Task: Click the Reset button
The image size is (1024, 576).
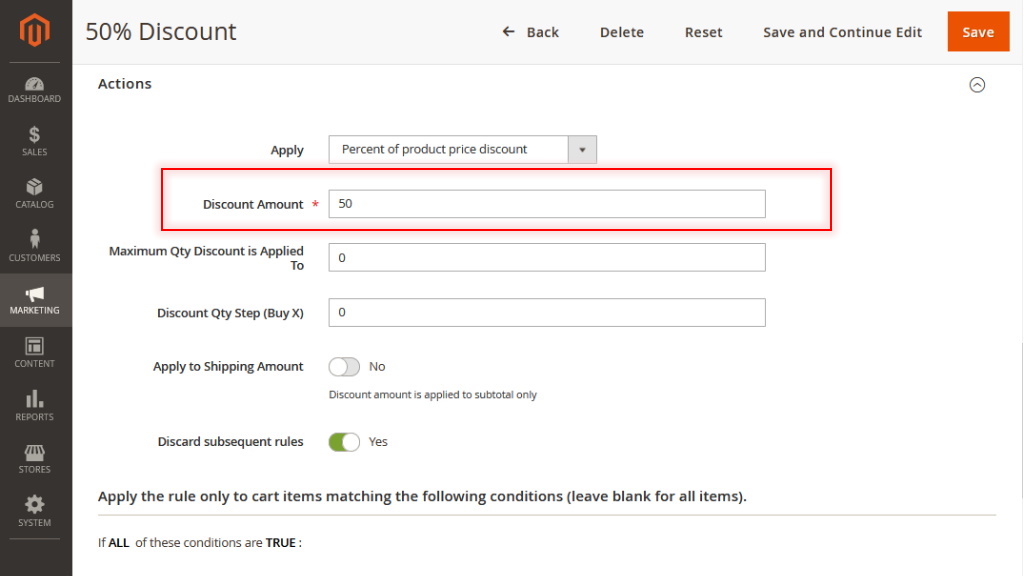Action: tap(703, 32)
